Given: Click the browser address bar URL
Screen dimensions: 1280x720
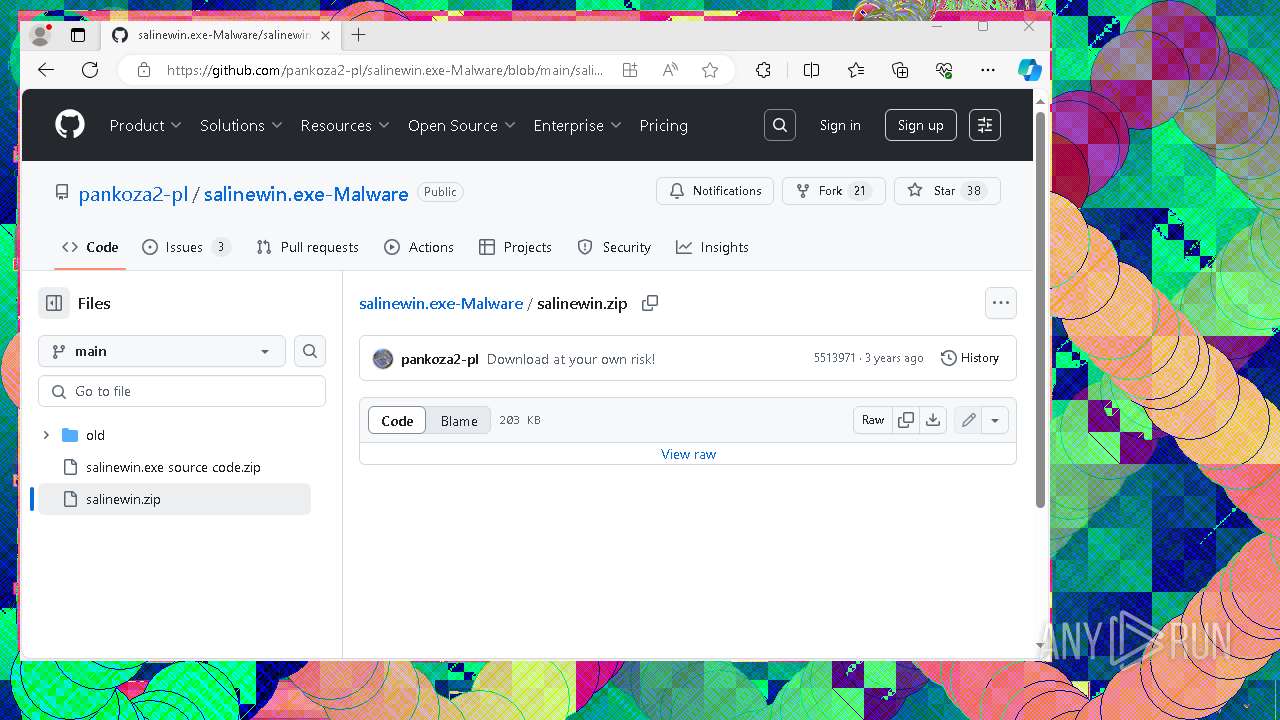Looking at the screenshot, I should click(385, 70).
